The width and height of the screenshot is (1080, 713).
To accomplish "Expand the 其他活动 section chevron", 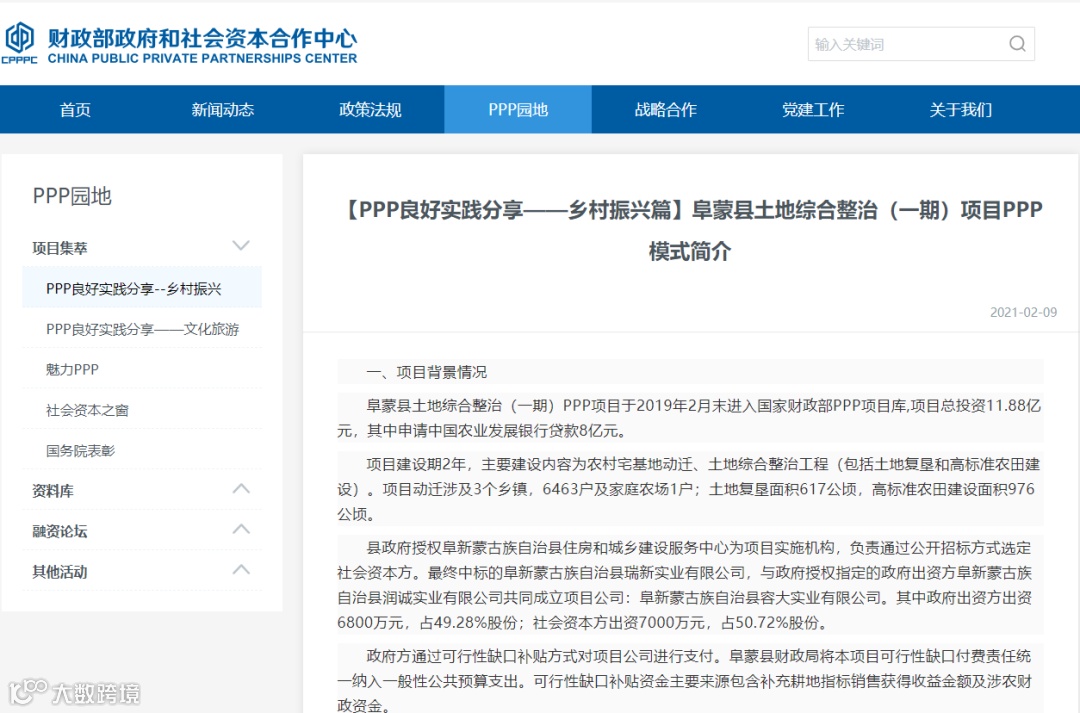I will tap(240, 570).
